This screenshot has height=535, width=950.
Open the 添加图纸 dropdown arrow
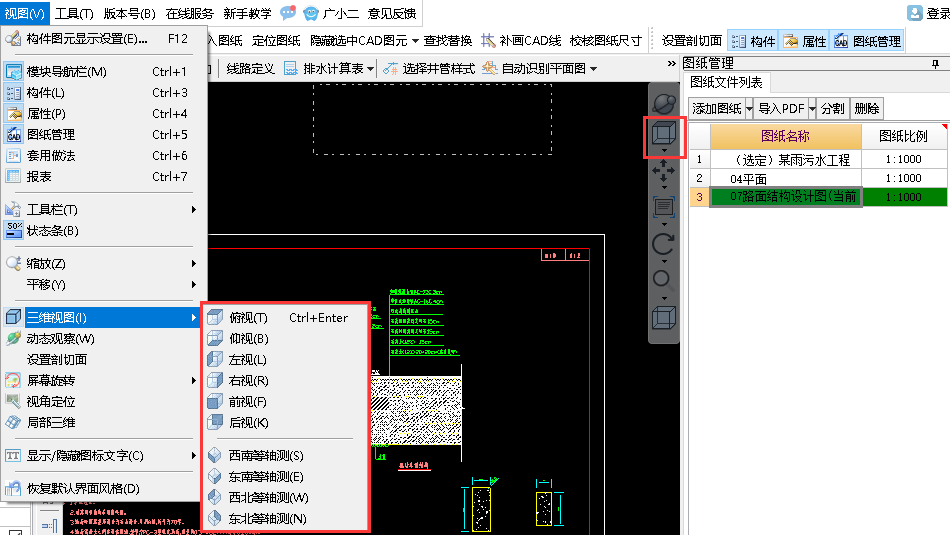(x=749, y=108)
